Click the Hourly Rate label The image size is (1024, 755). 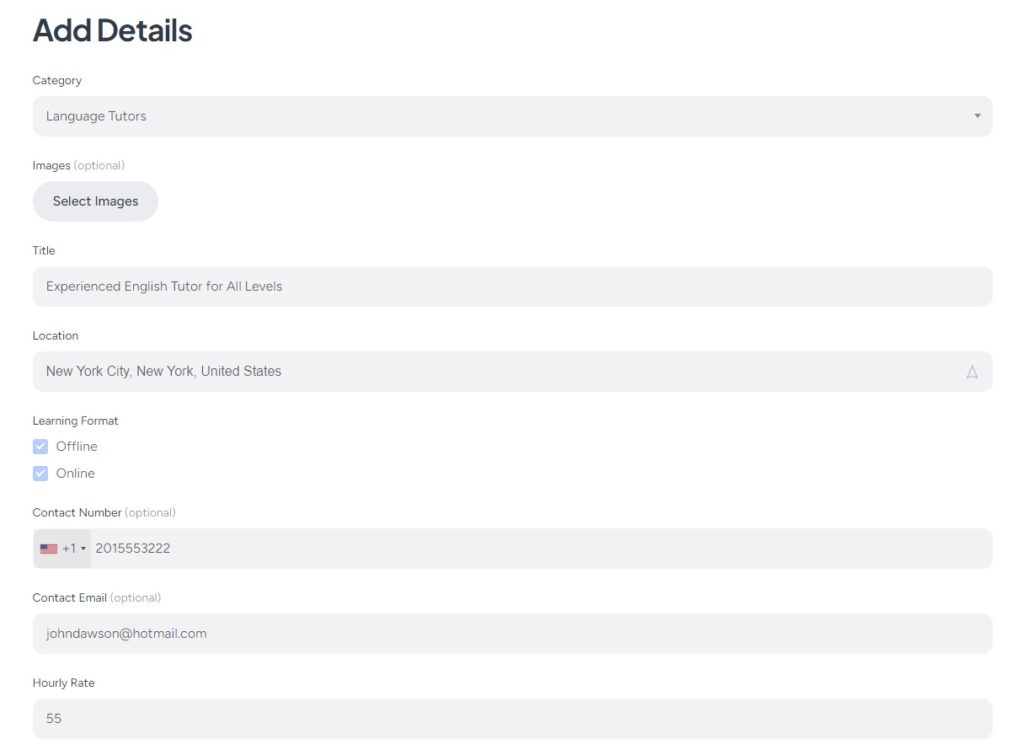pos(64,683)
